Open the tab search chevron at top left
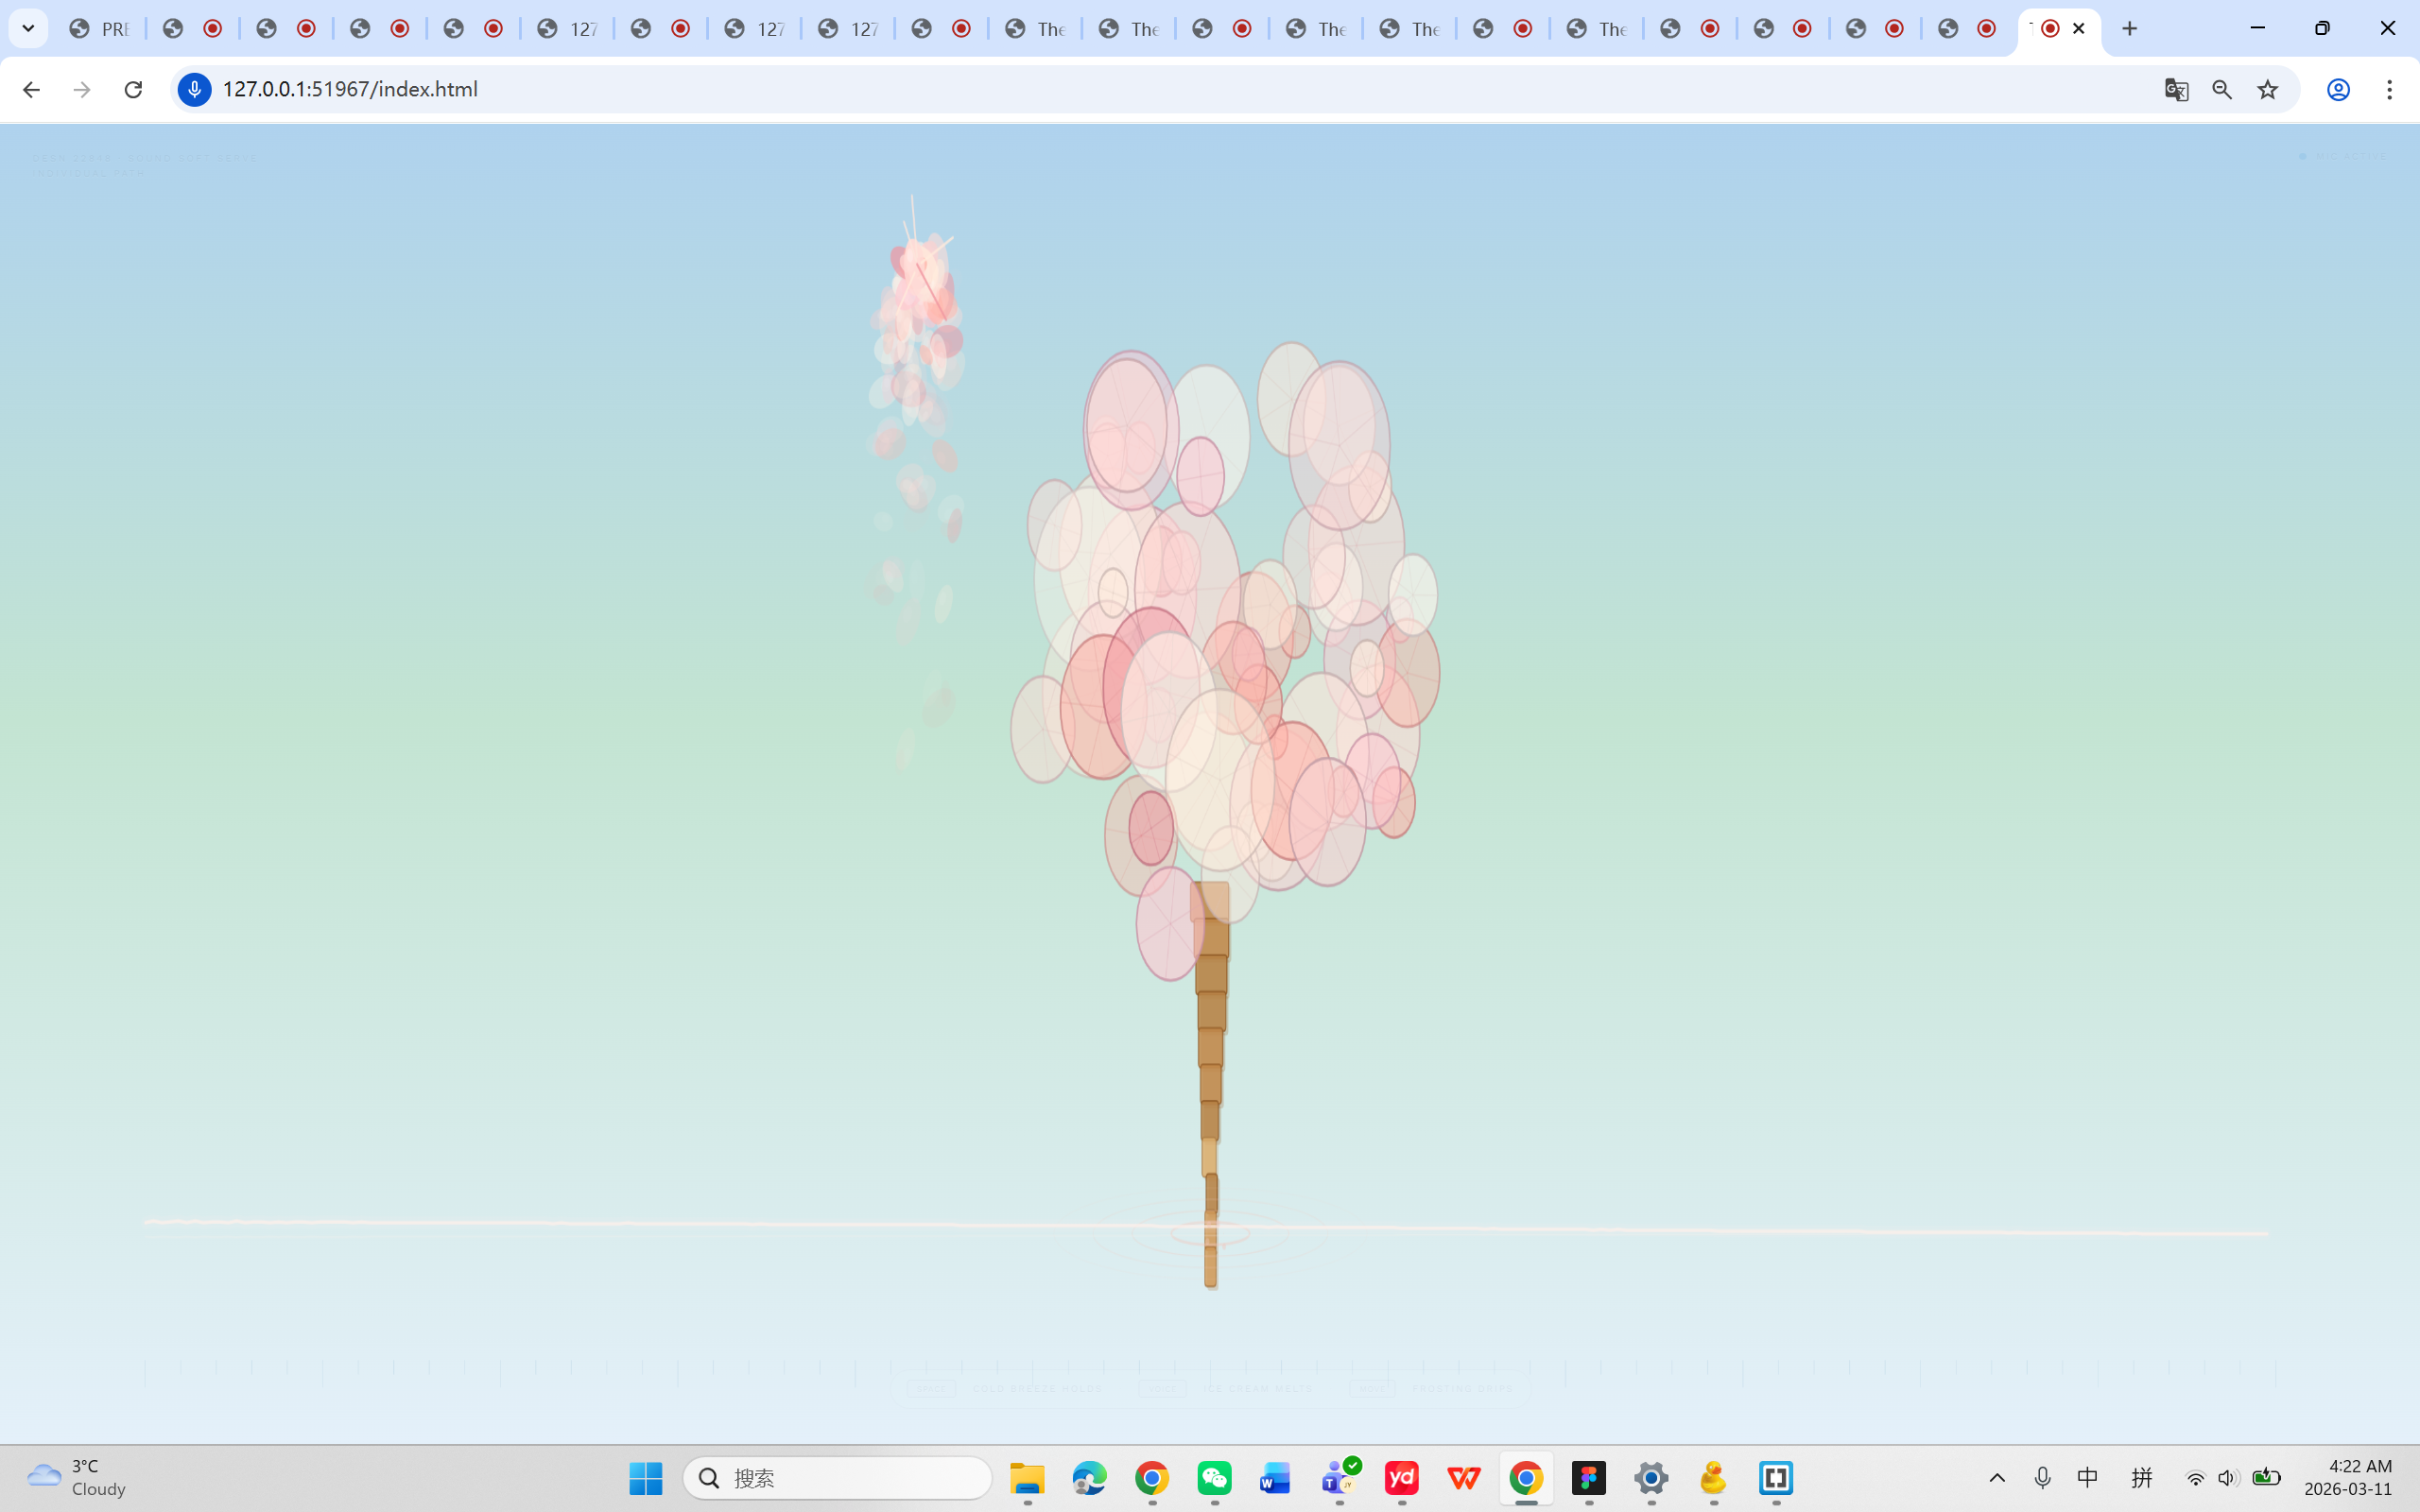2420x1512 pixels. point(27,28)
